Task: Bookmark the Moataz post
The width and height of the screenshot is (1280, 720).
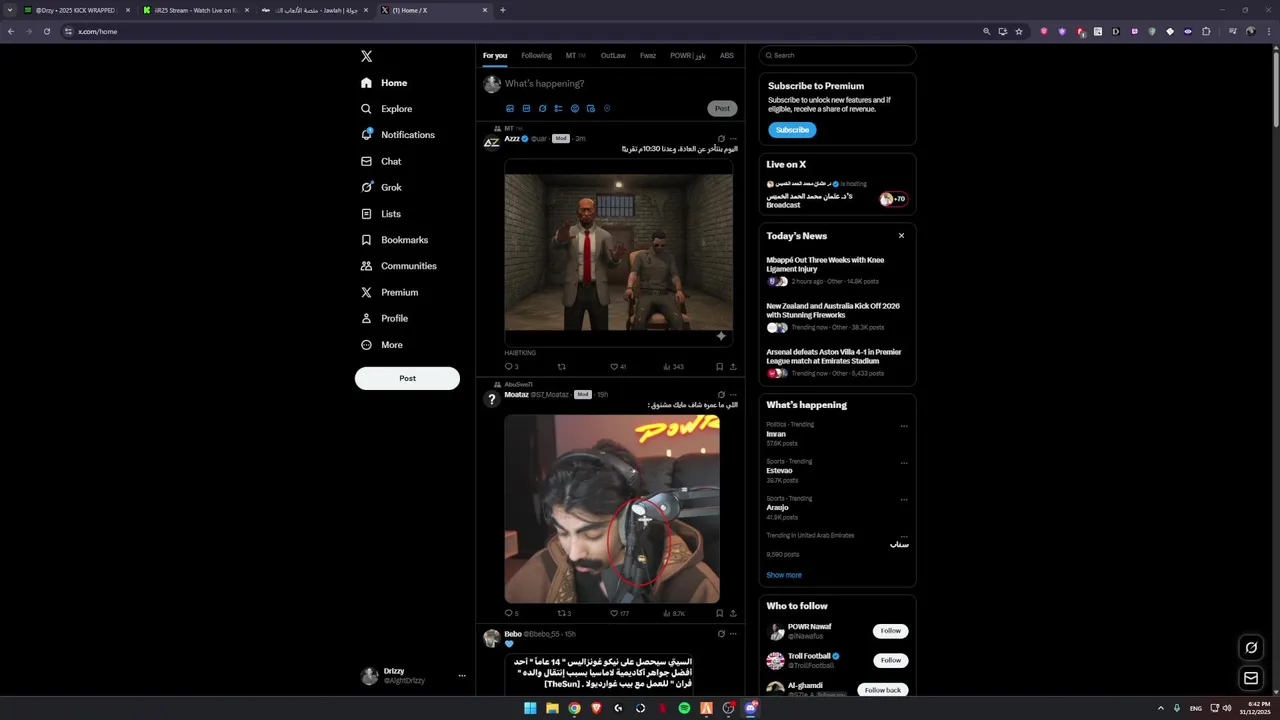Action: [719, 613]
